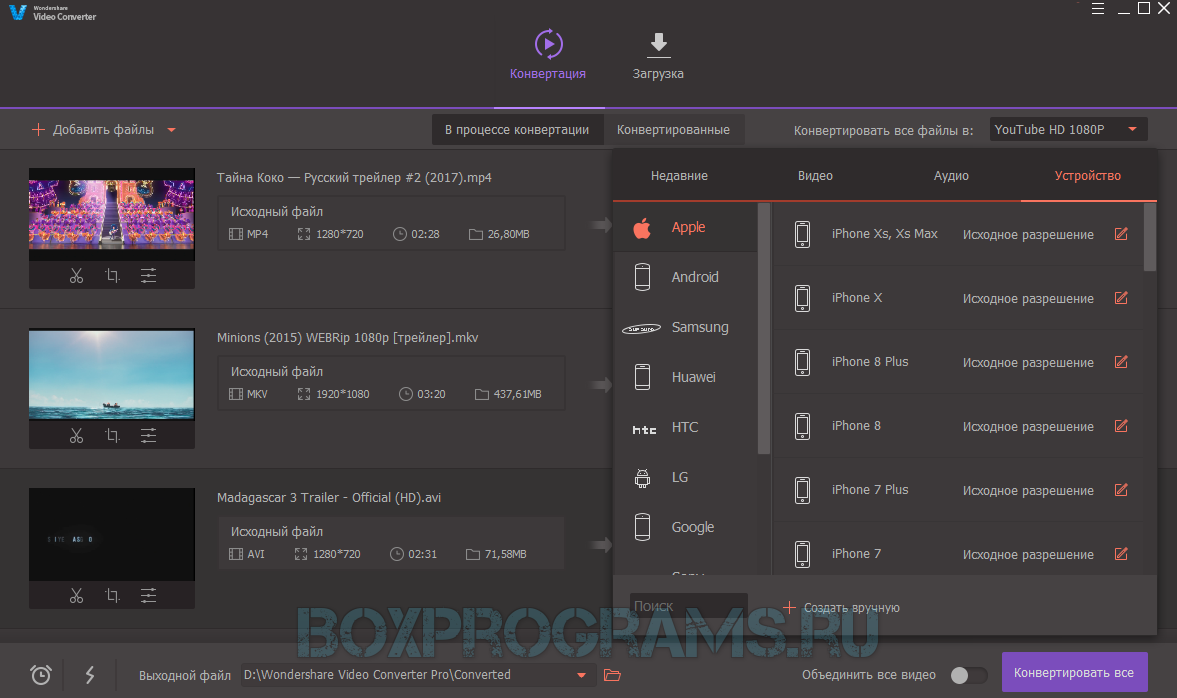
Task: Expand the Добавить файлы dropdown arrow
Action: (171, 130)
